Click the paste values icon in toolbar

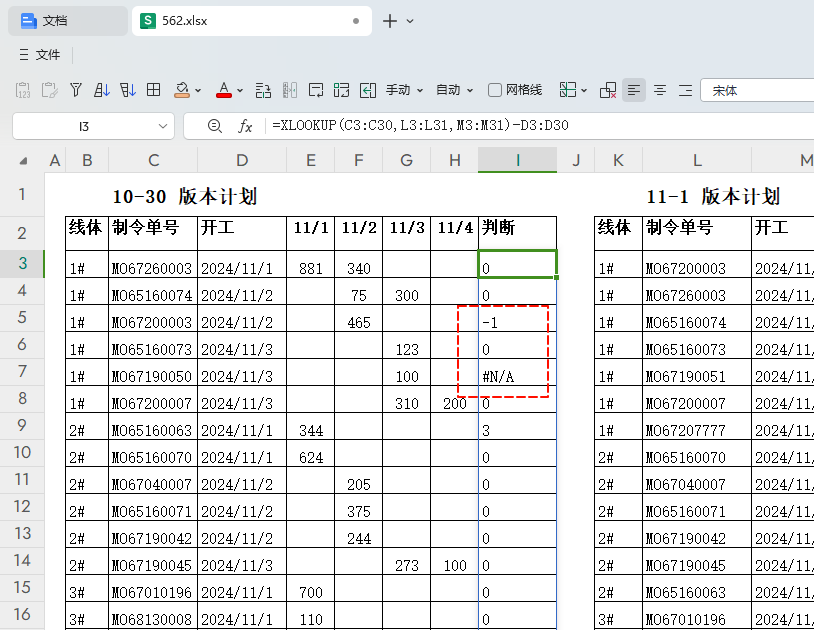click(23, 90)
